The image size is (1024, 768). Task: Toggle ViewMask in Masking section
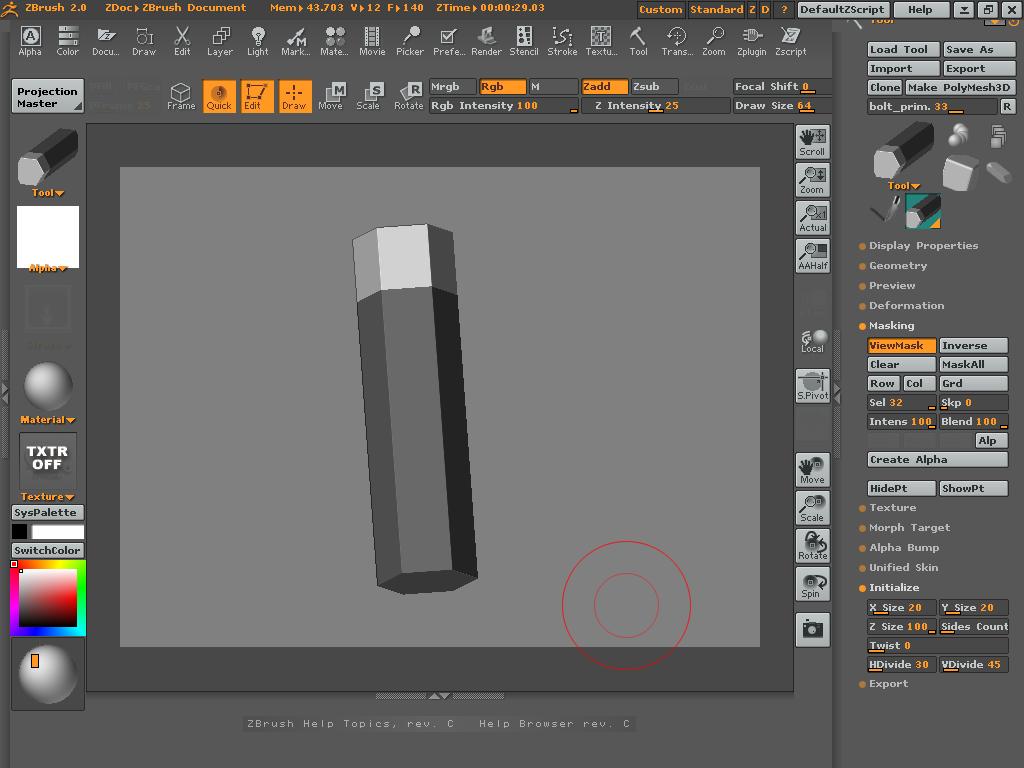[x=902, y=345]
